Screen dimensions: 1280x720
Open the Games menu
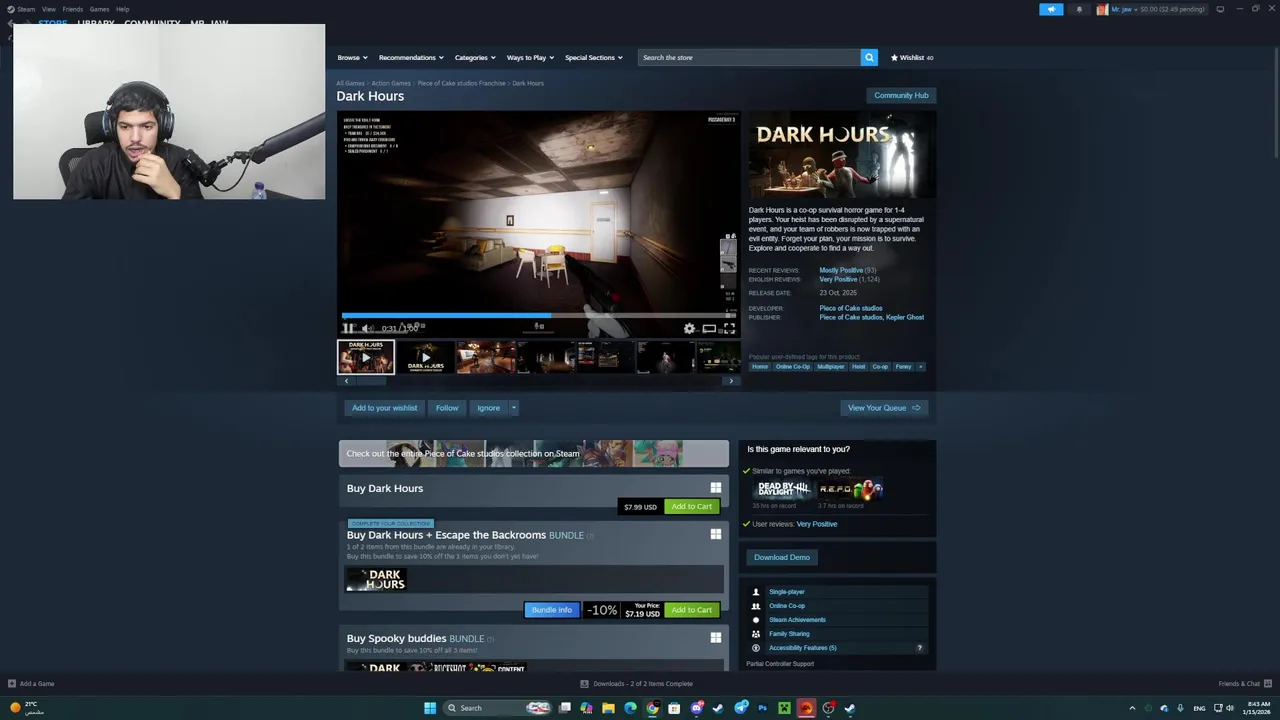(99, 9)
